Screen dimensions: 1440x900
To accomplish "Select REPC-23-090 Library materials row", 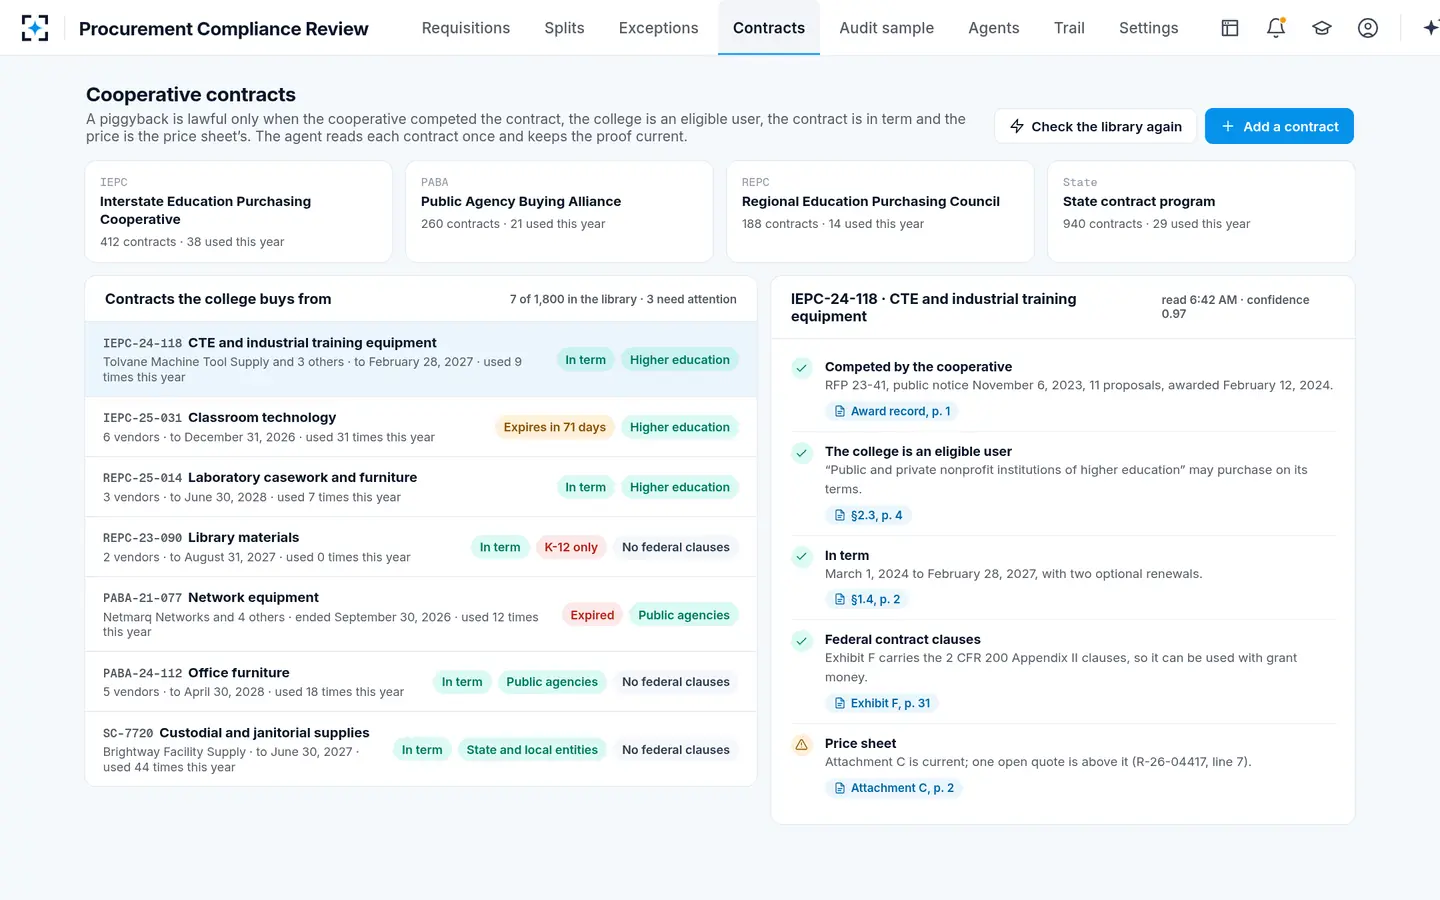I will click(x=421, y=547).
